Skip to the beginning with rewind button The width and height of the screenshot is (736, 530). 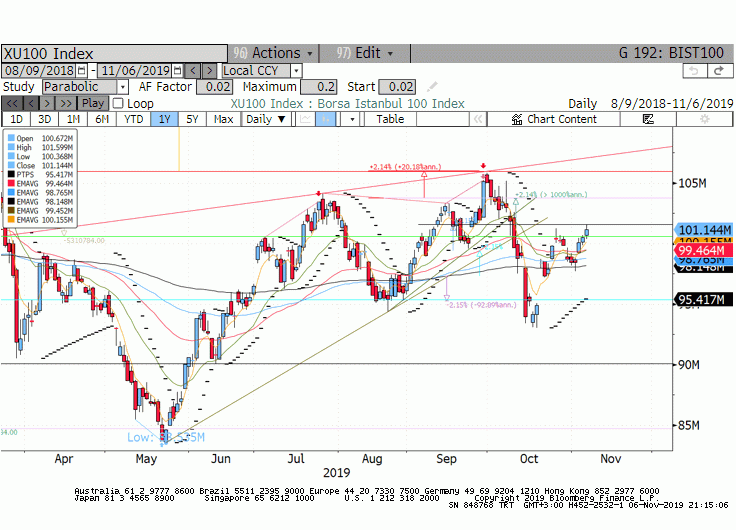(x=12, y=103)
